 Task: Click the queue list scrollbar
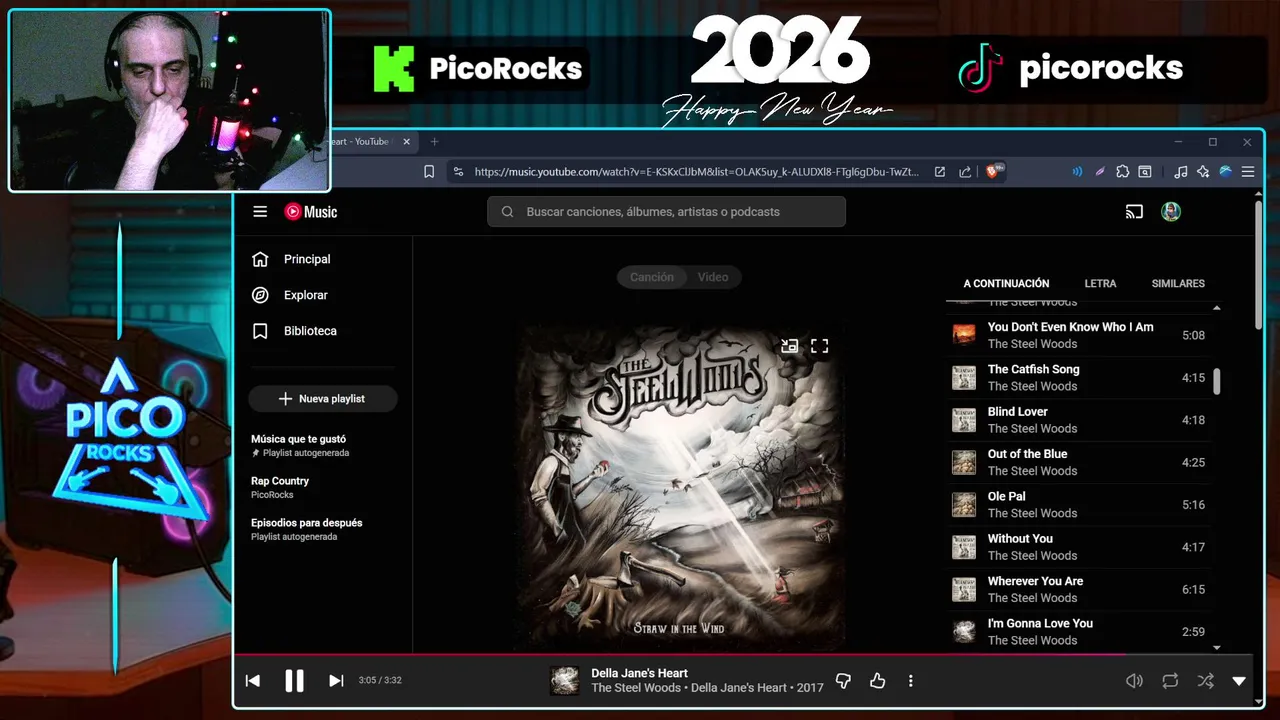click(x=1217, y=382)
